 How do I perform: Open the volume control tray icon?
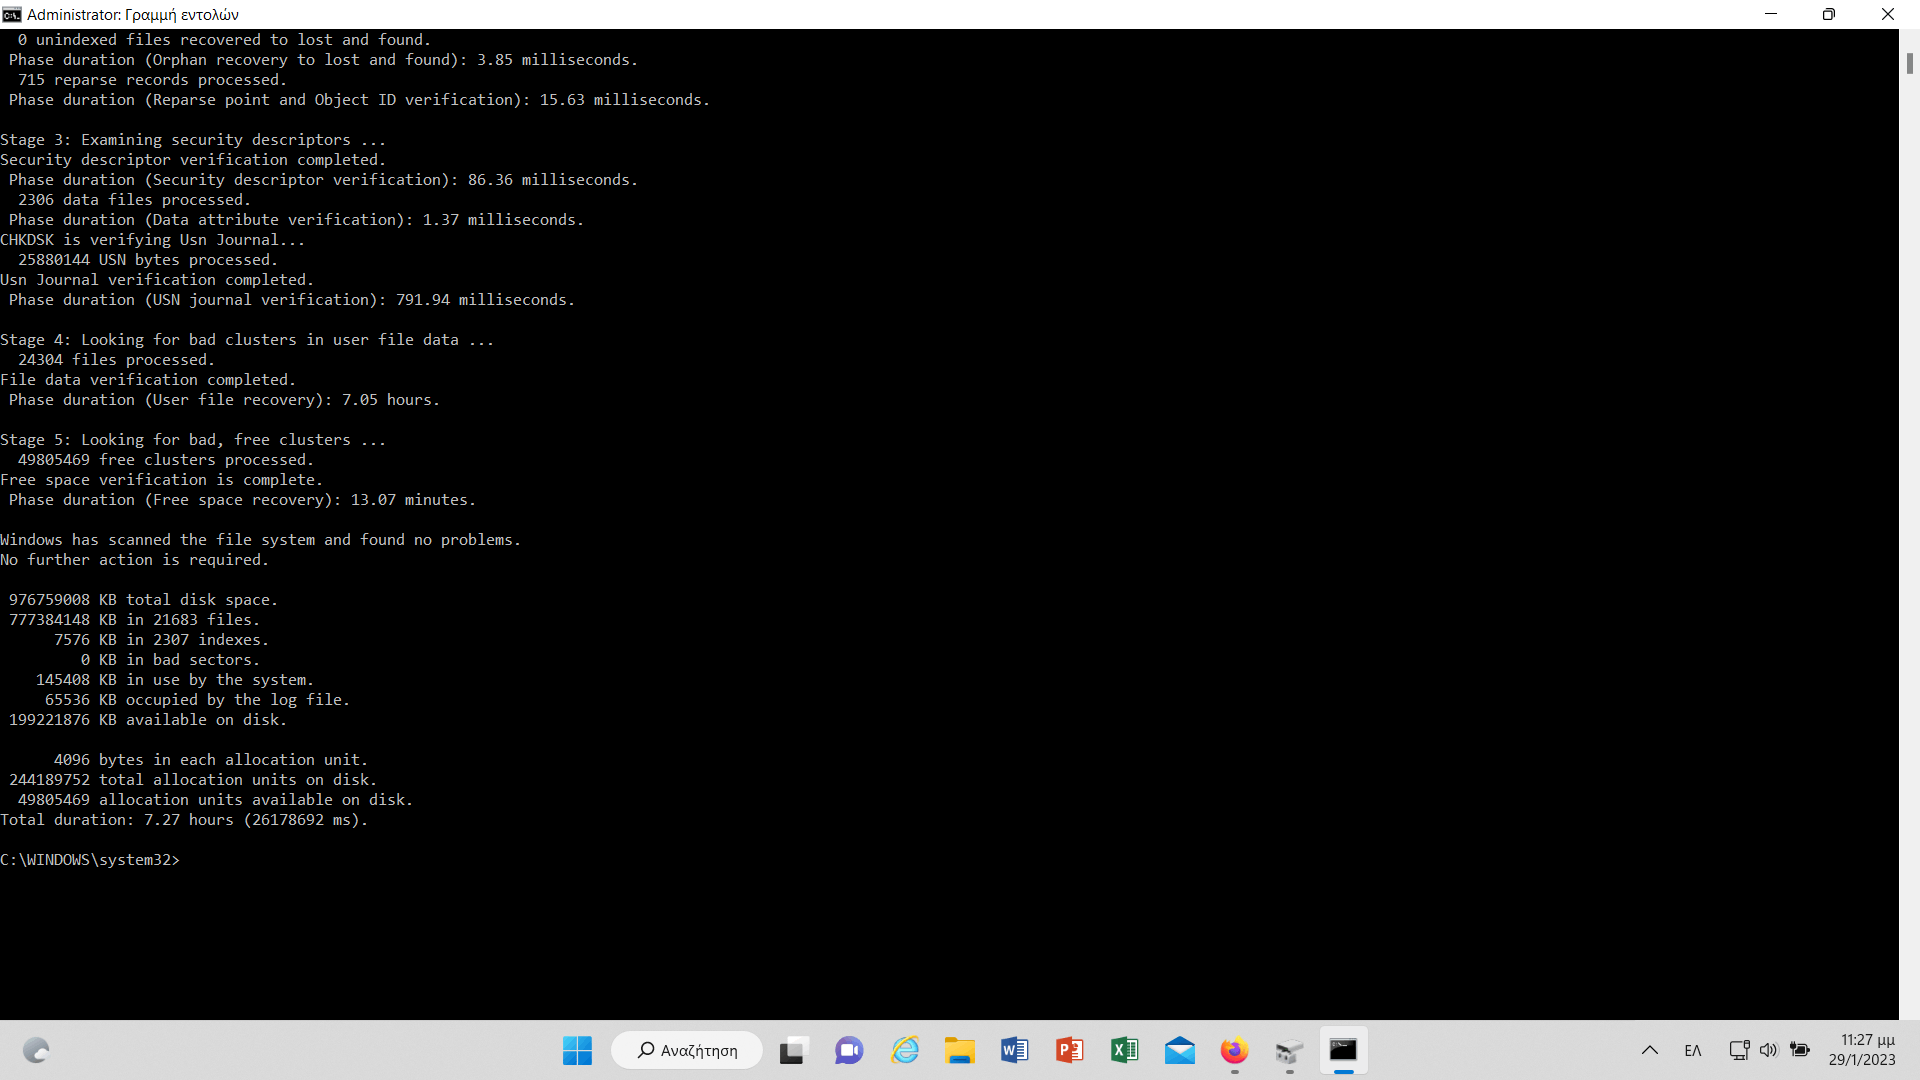[1769, 1050]
